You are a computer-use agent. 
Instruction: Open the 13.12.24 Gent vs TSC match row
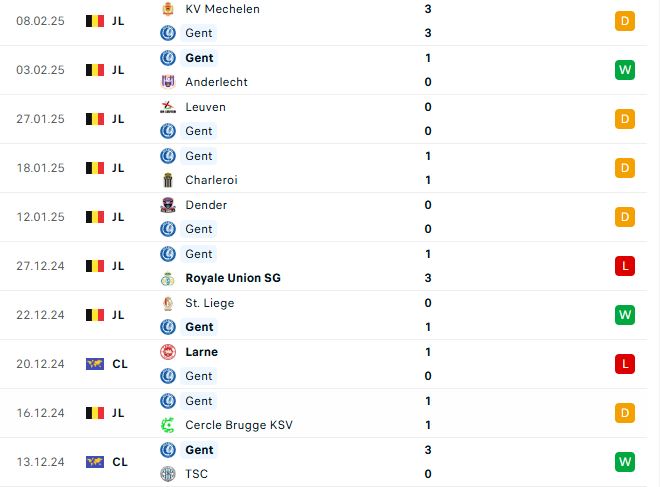coord(324,462)
